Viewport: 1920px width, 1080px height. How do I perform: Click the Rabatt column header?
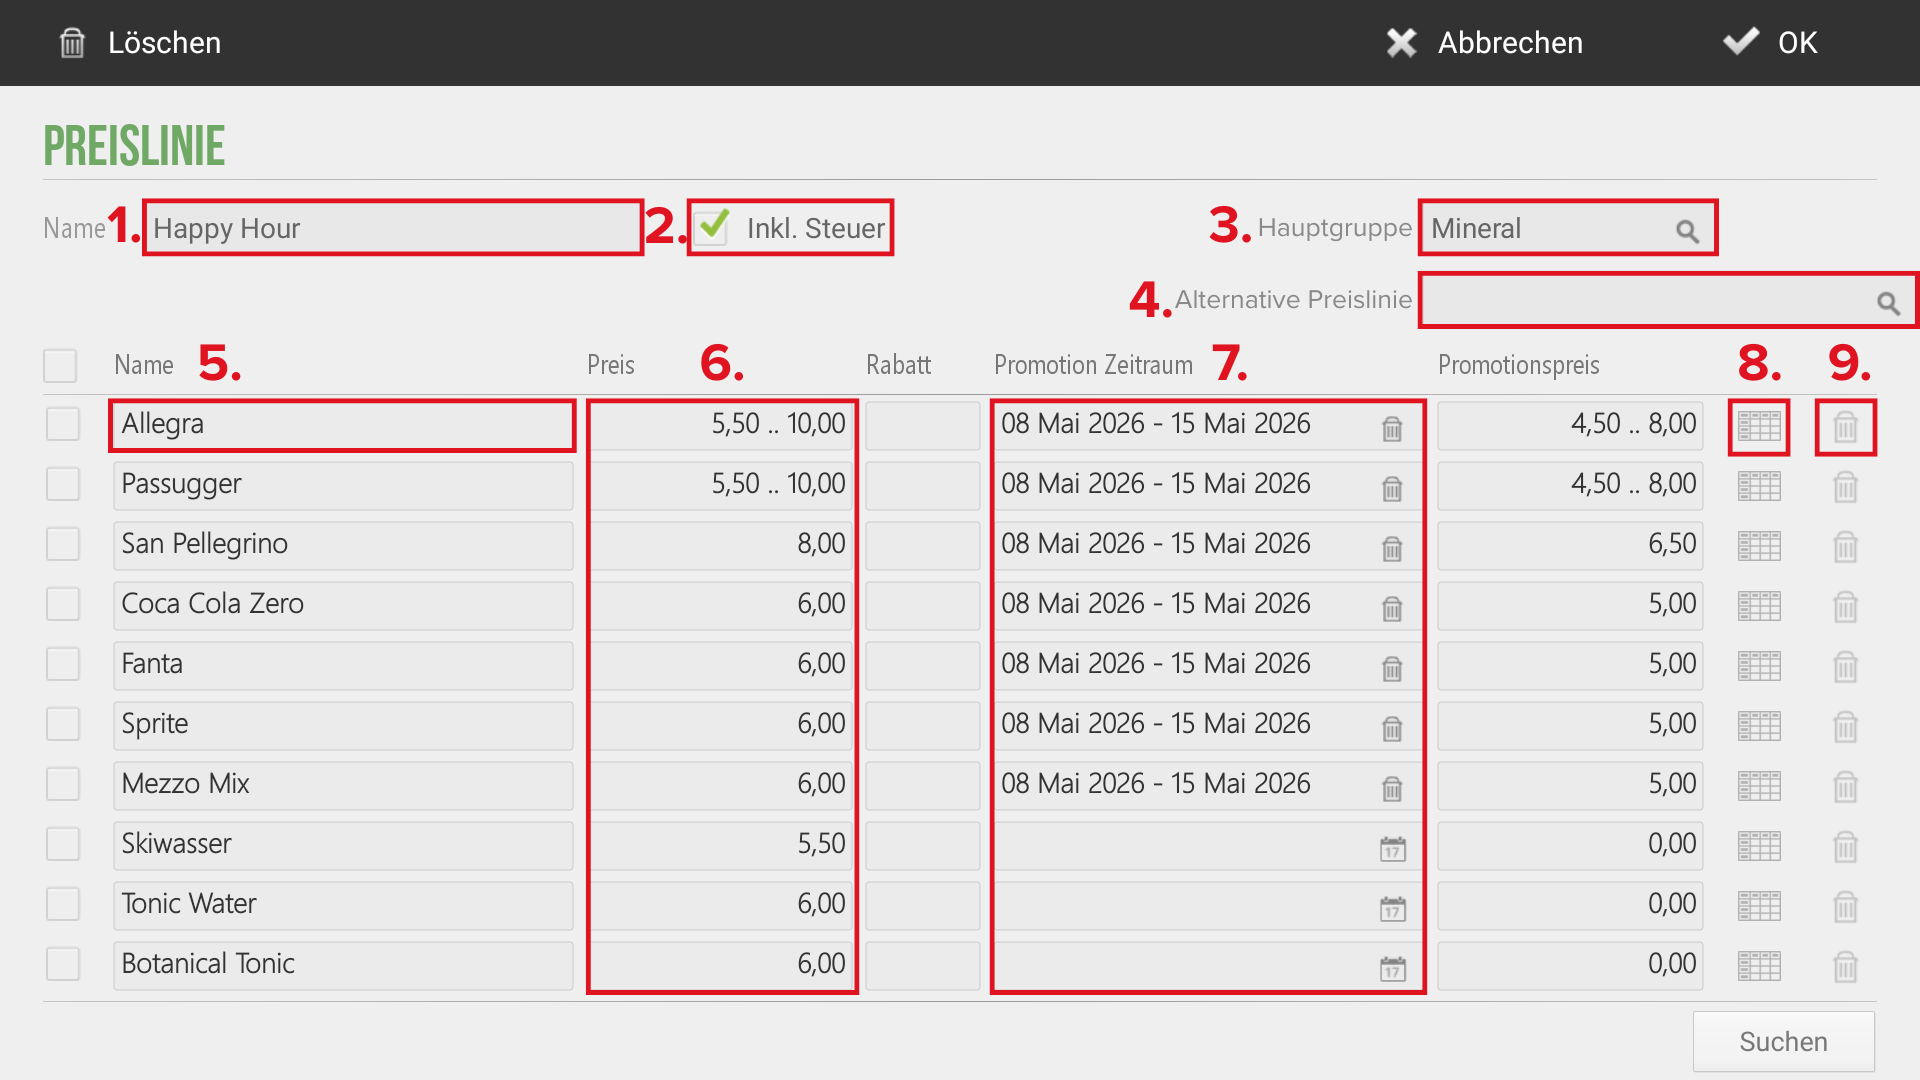tap(898, 365)
